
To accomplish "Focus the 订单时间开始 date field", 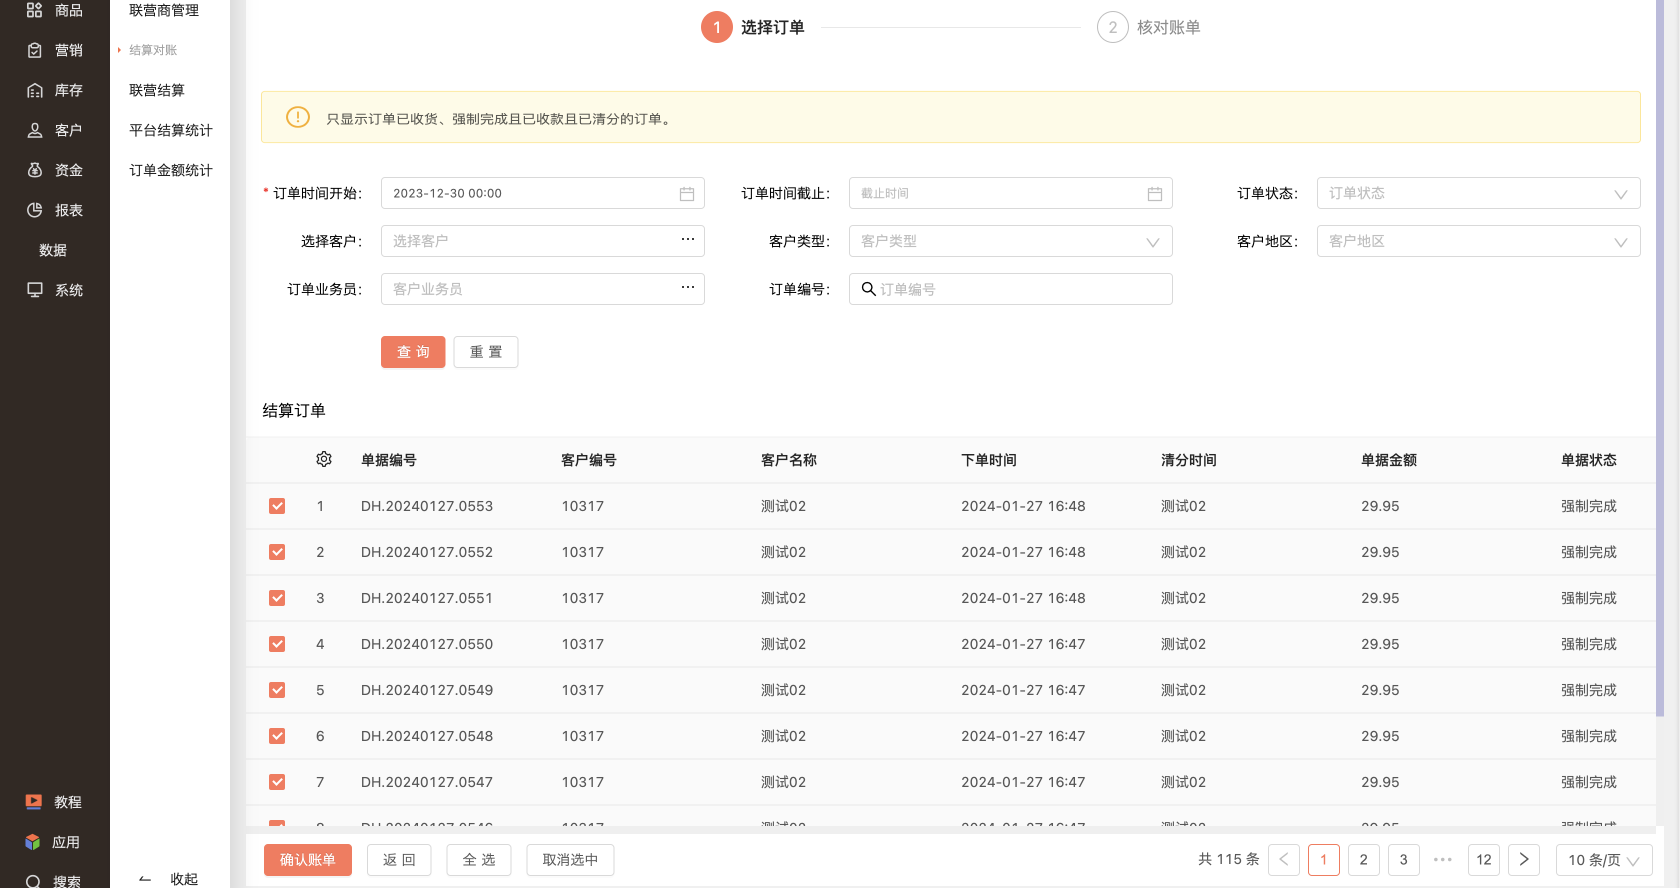I will pos(543,193).
